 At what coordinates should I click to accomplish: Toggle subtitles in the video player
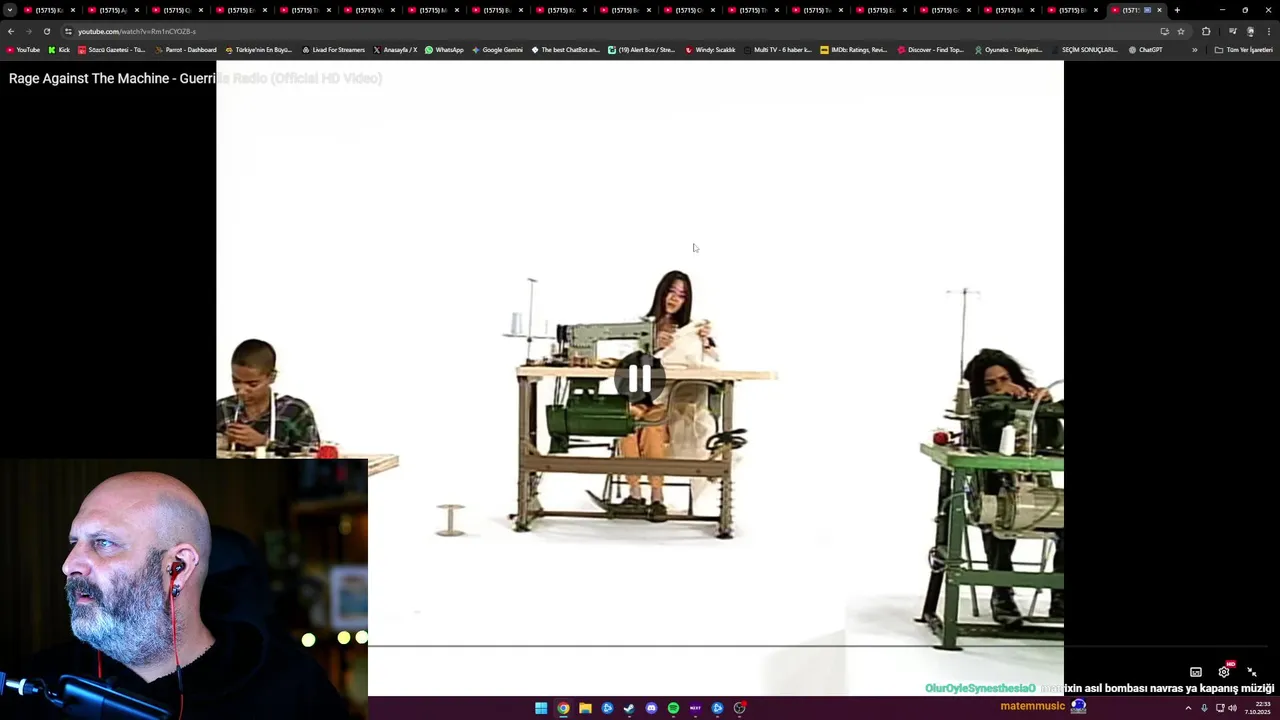tap(1195, 672)
